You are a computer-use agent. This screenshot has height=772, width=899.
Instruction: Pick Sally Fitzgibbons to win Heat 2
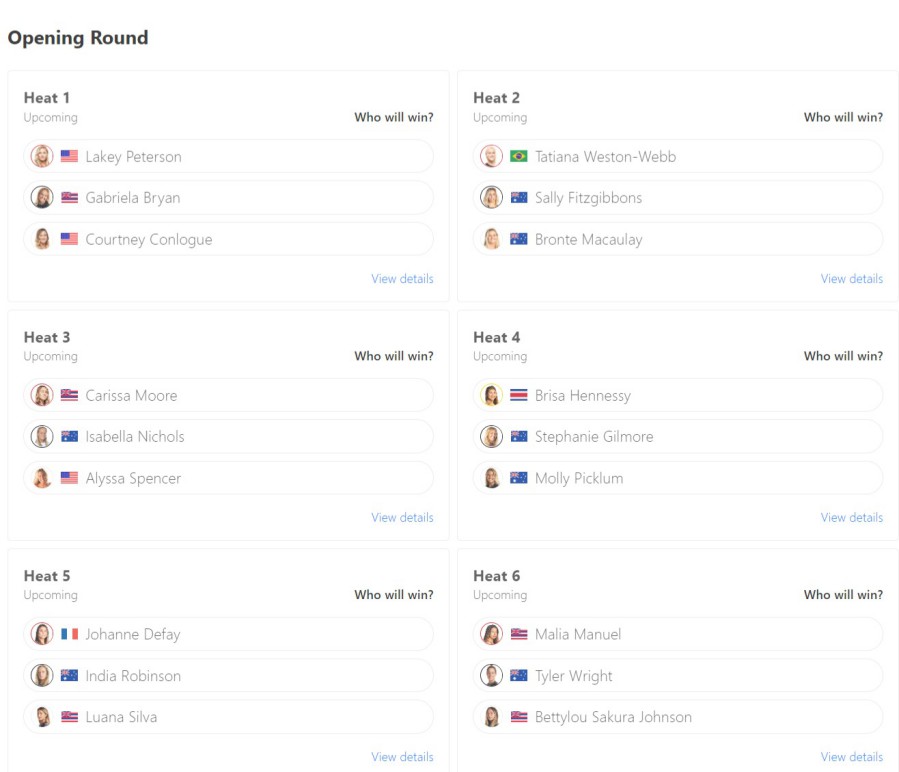pos(678,197)
